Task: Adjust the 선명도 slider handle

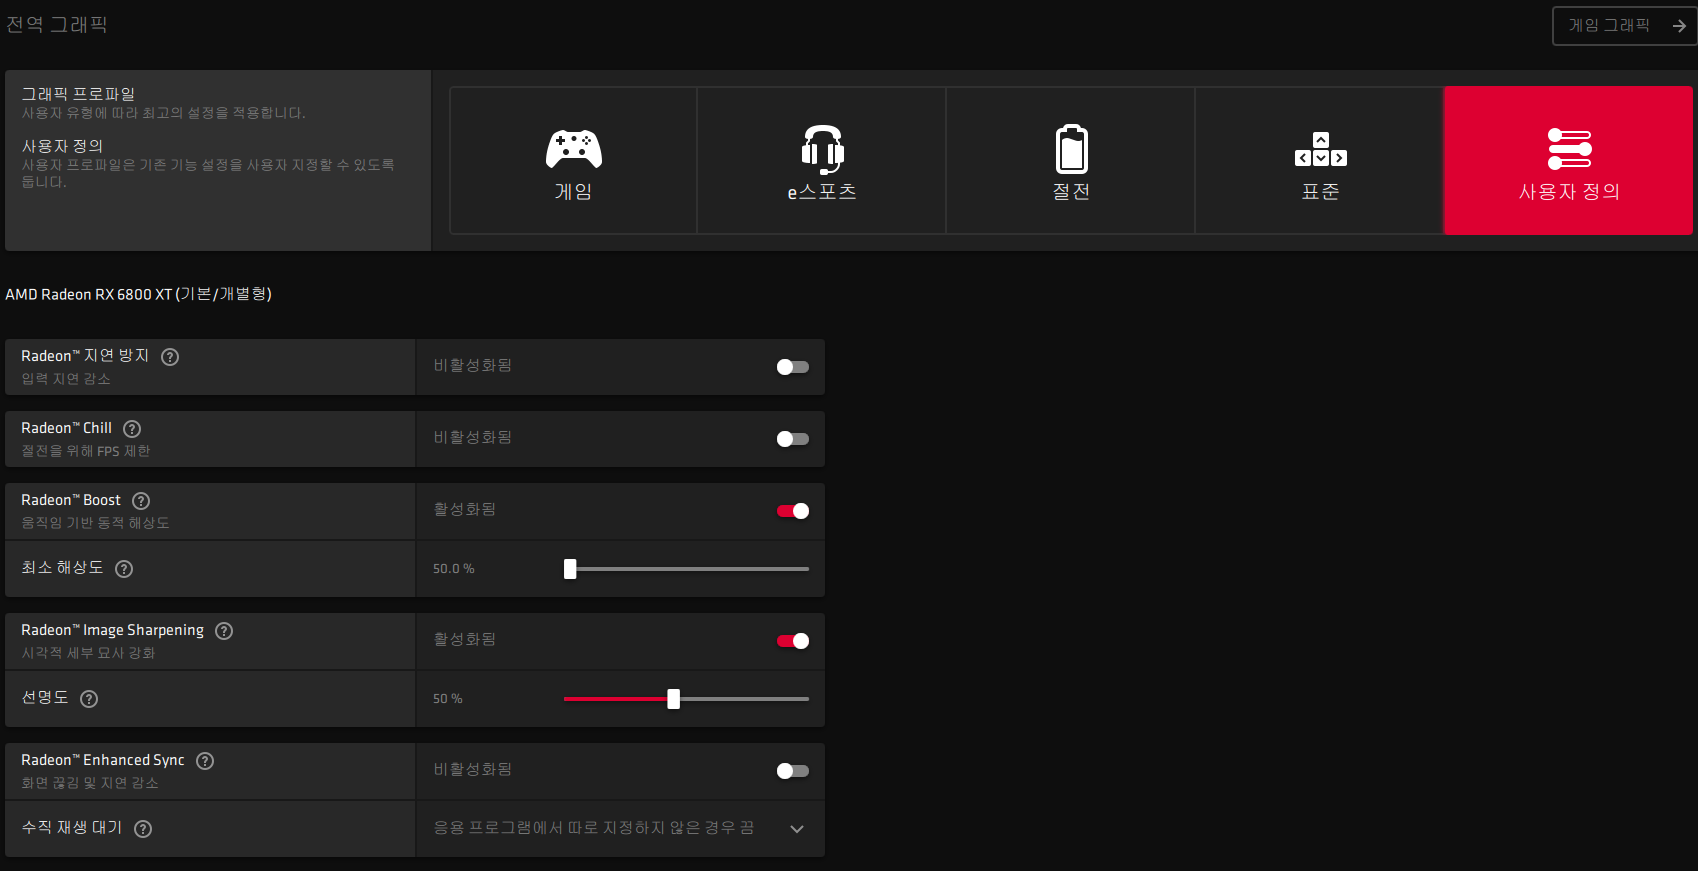Action: pyautogui.click(x=674, y=699)
